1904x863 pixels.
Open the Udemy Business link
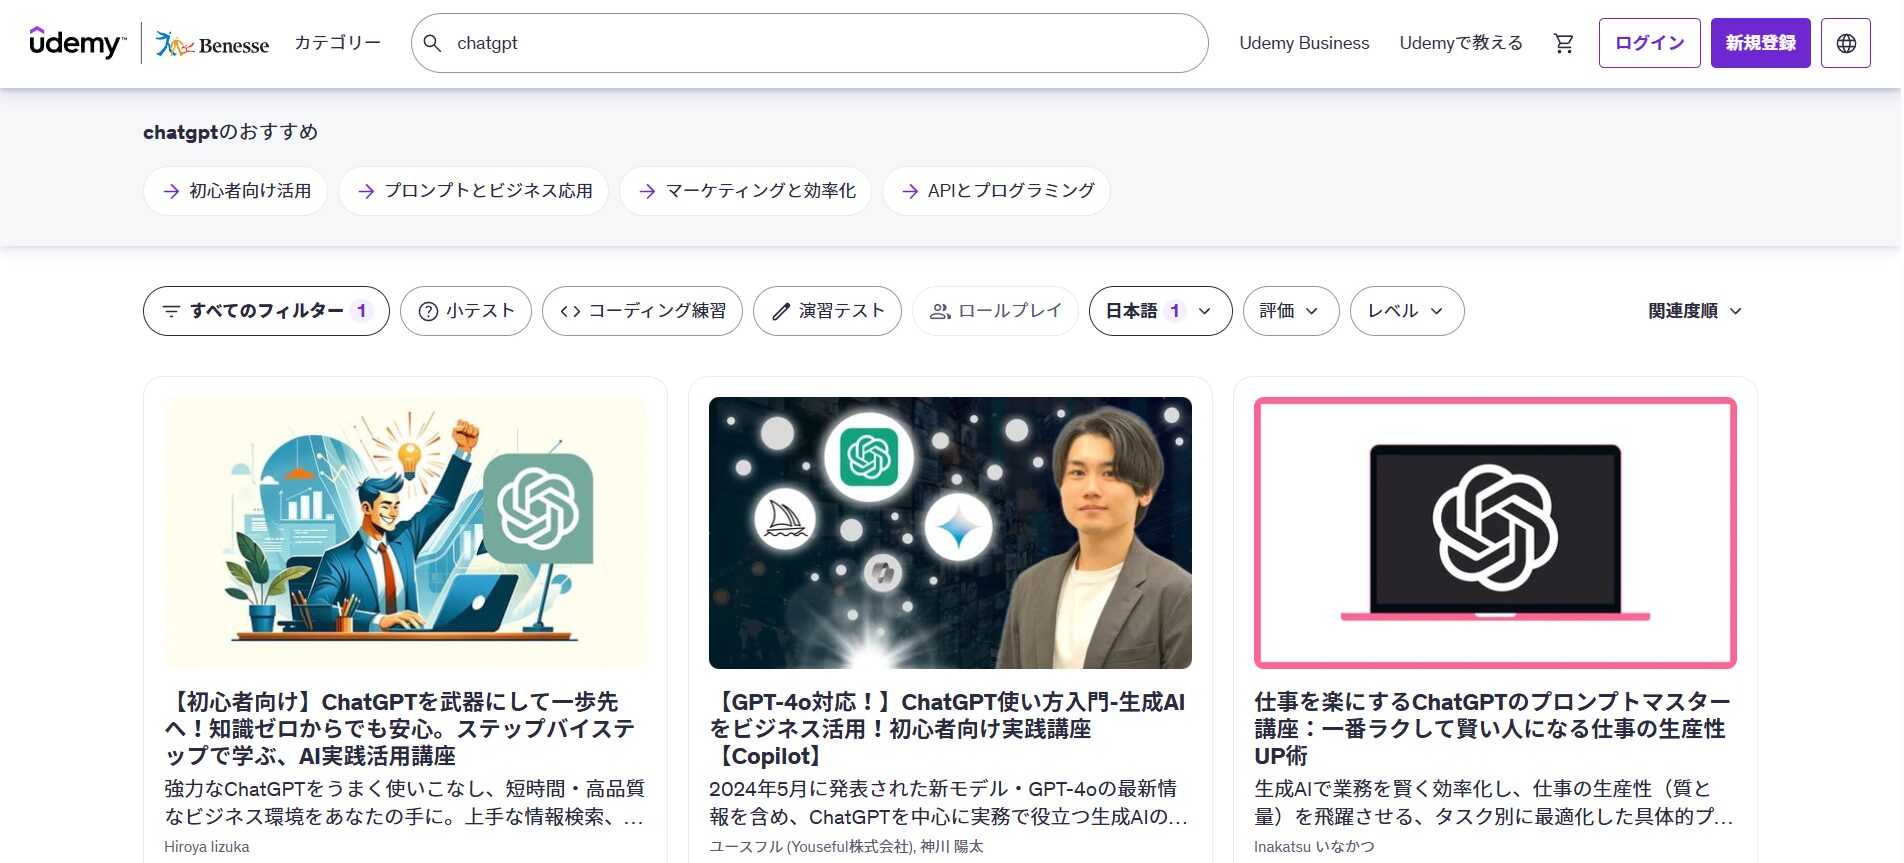(1304, 43)
